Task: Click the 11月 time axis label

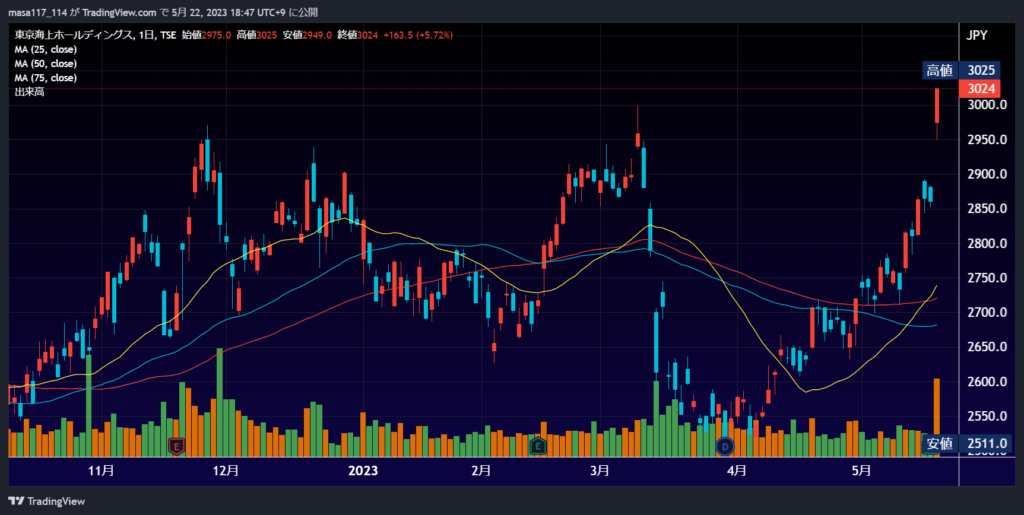Action: coord(101,471)
